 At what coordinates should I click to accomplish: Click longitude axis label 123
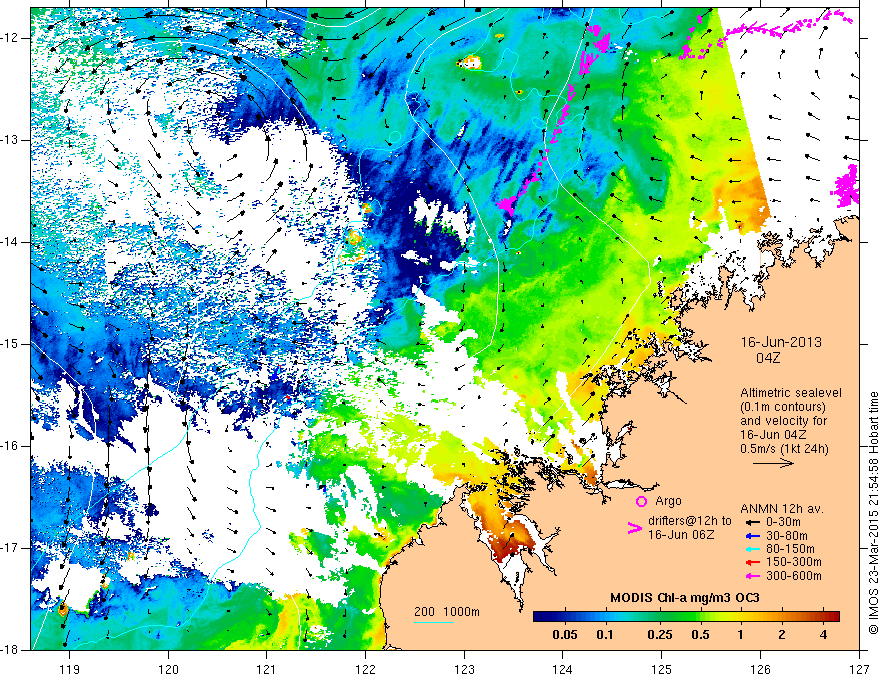[464, 669]
